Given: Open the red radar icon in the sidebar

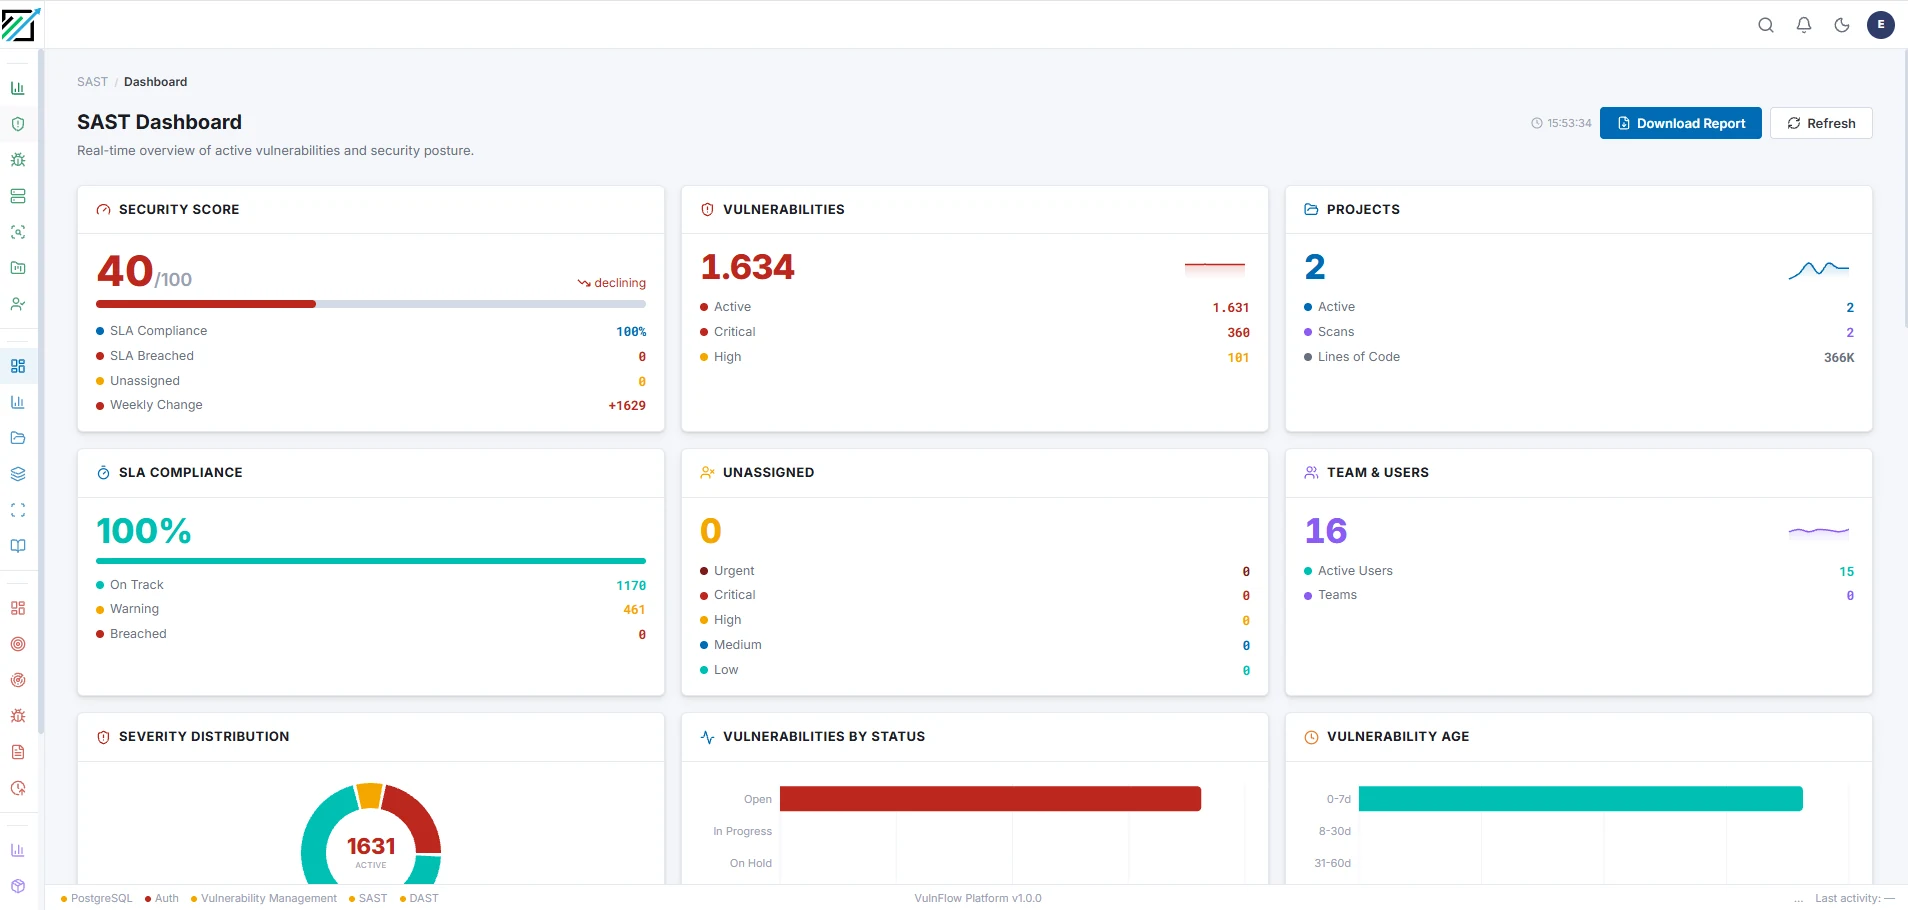Looking at the screenshot, I should pos(18,680).
